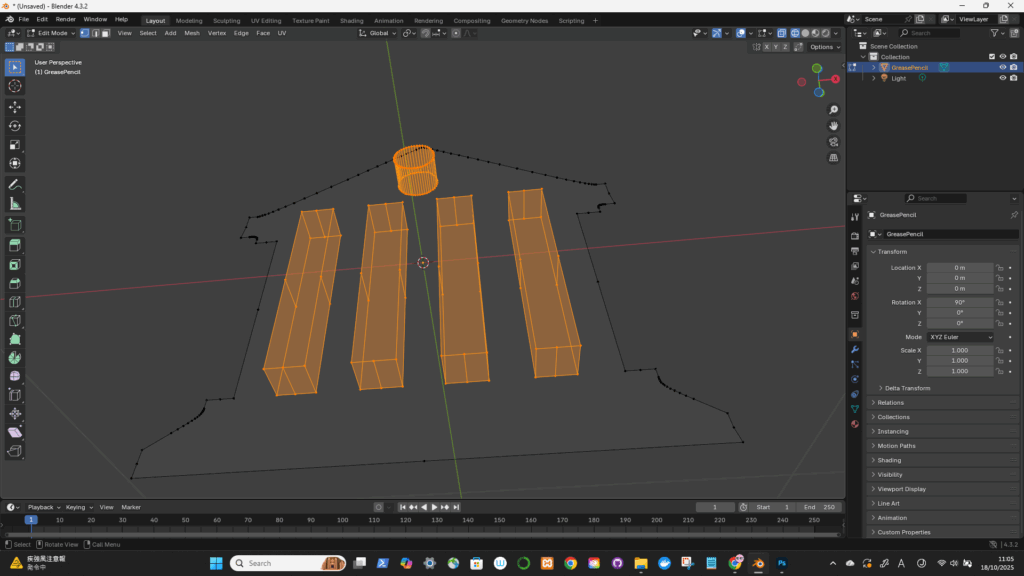
Task: Activate the Rotate tool
Action: (15, 126)
